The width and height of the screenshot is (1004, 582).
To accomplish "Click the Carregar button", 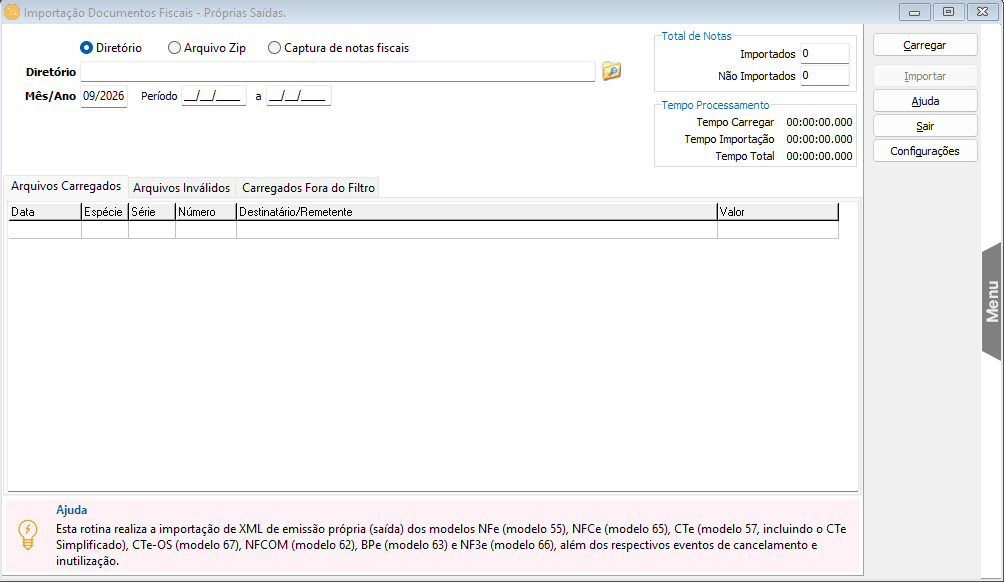I will [x=925, y=45].
